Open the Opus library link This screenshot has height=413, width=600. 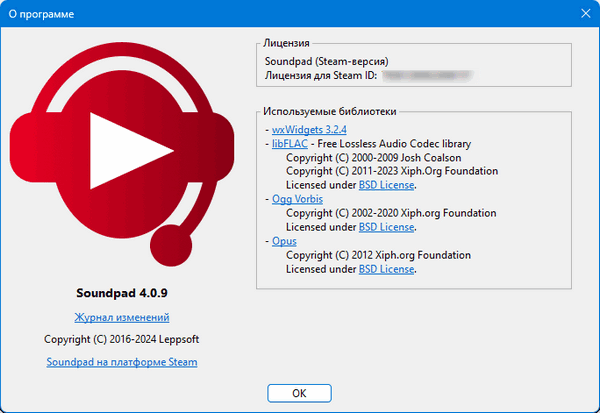pyautogui.click(x=284, y=241)
